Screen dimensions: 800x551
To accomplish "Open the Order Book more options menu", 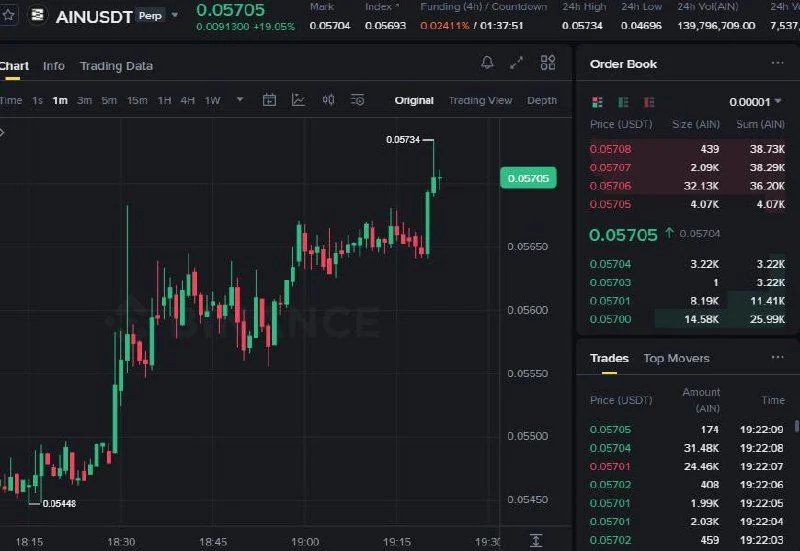I will tap(778, 63).
